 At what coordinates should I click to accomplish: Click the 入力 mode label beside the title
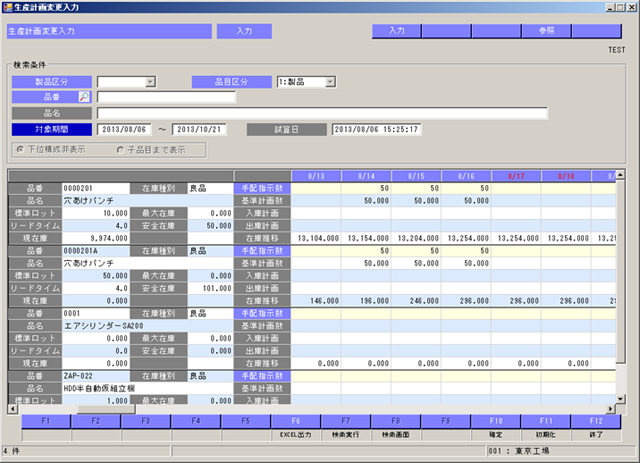[244, 31]
